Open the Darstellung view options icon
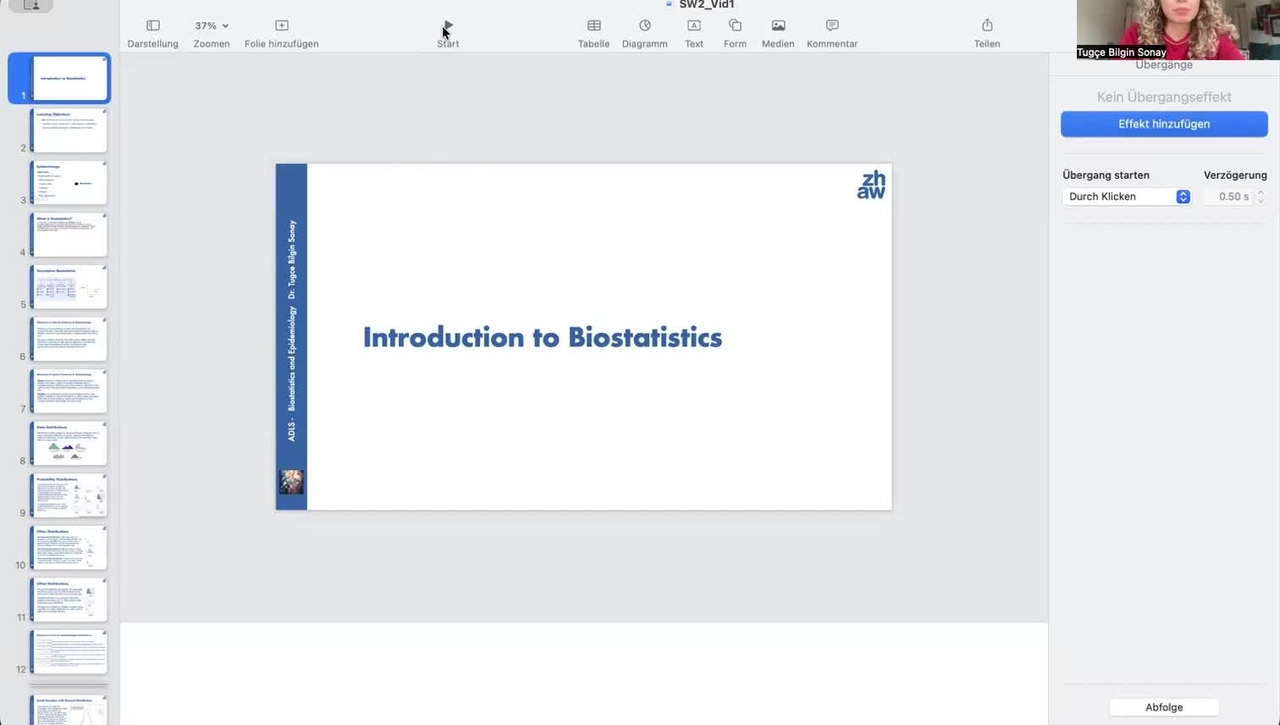The image size is (1280, 725). pyautogui.click(x=153, y=26)
